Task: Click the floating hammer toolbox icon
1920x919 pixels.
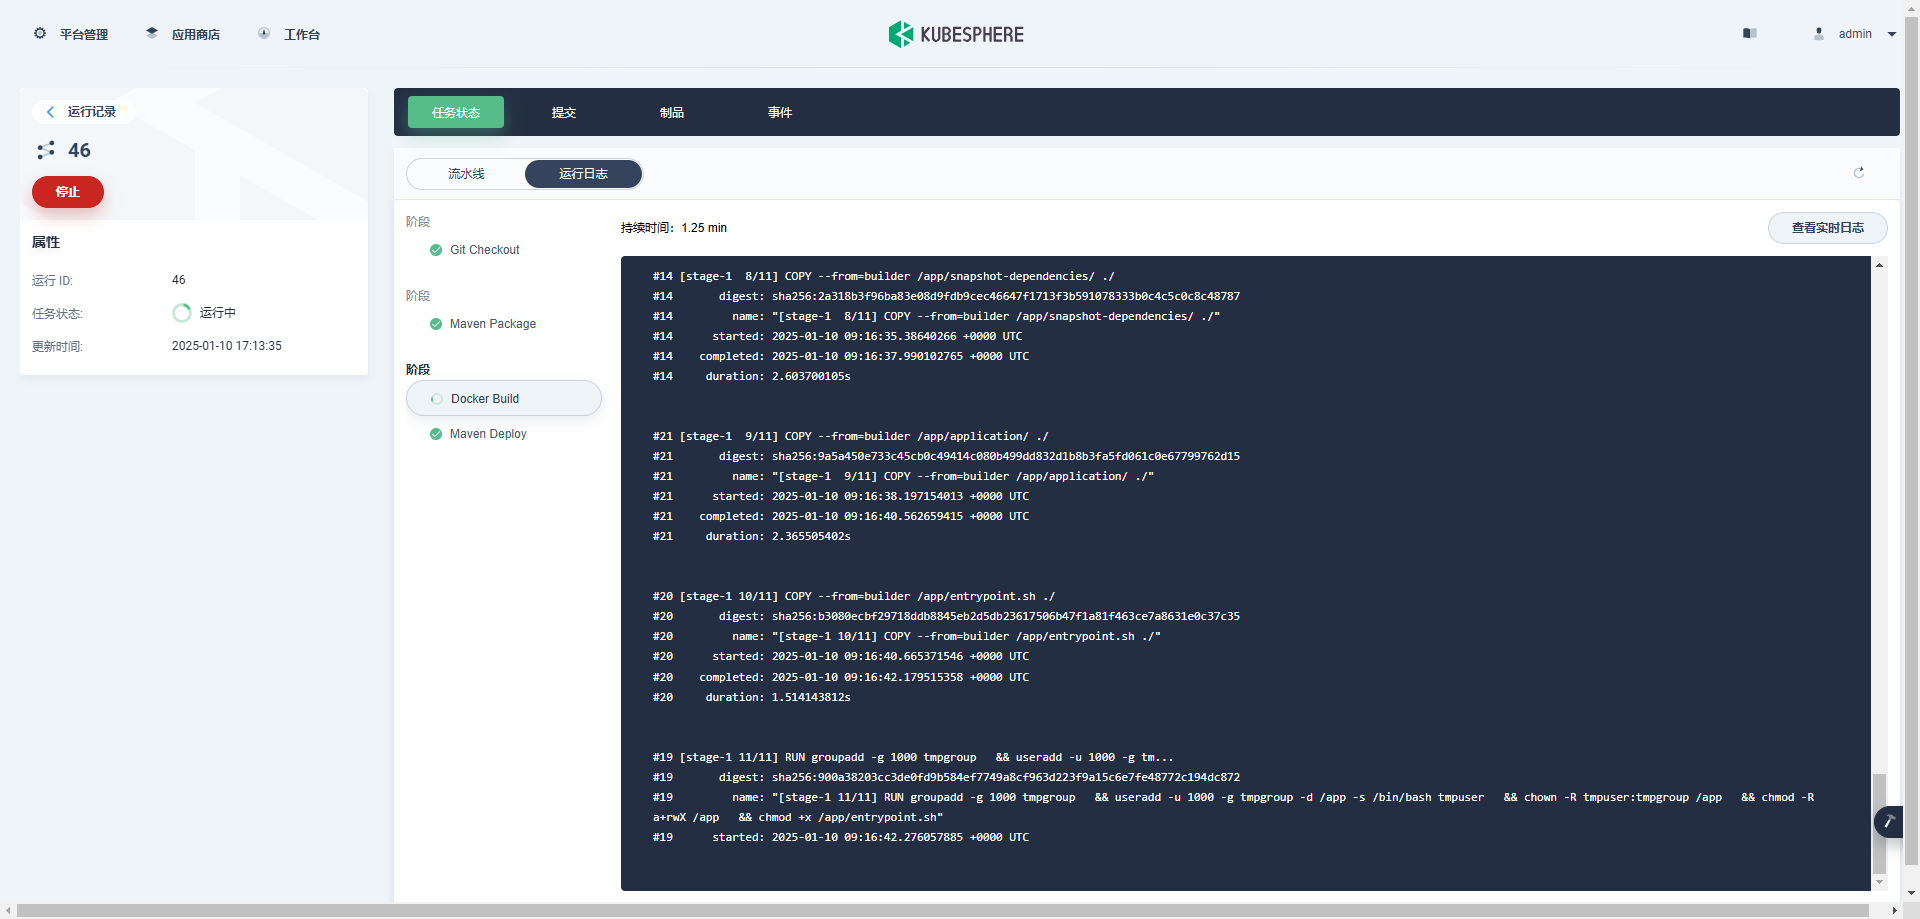Action: [1888, 822]
